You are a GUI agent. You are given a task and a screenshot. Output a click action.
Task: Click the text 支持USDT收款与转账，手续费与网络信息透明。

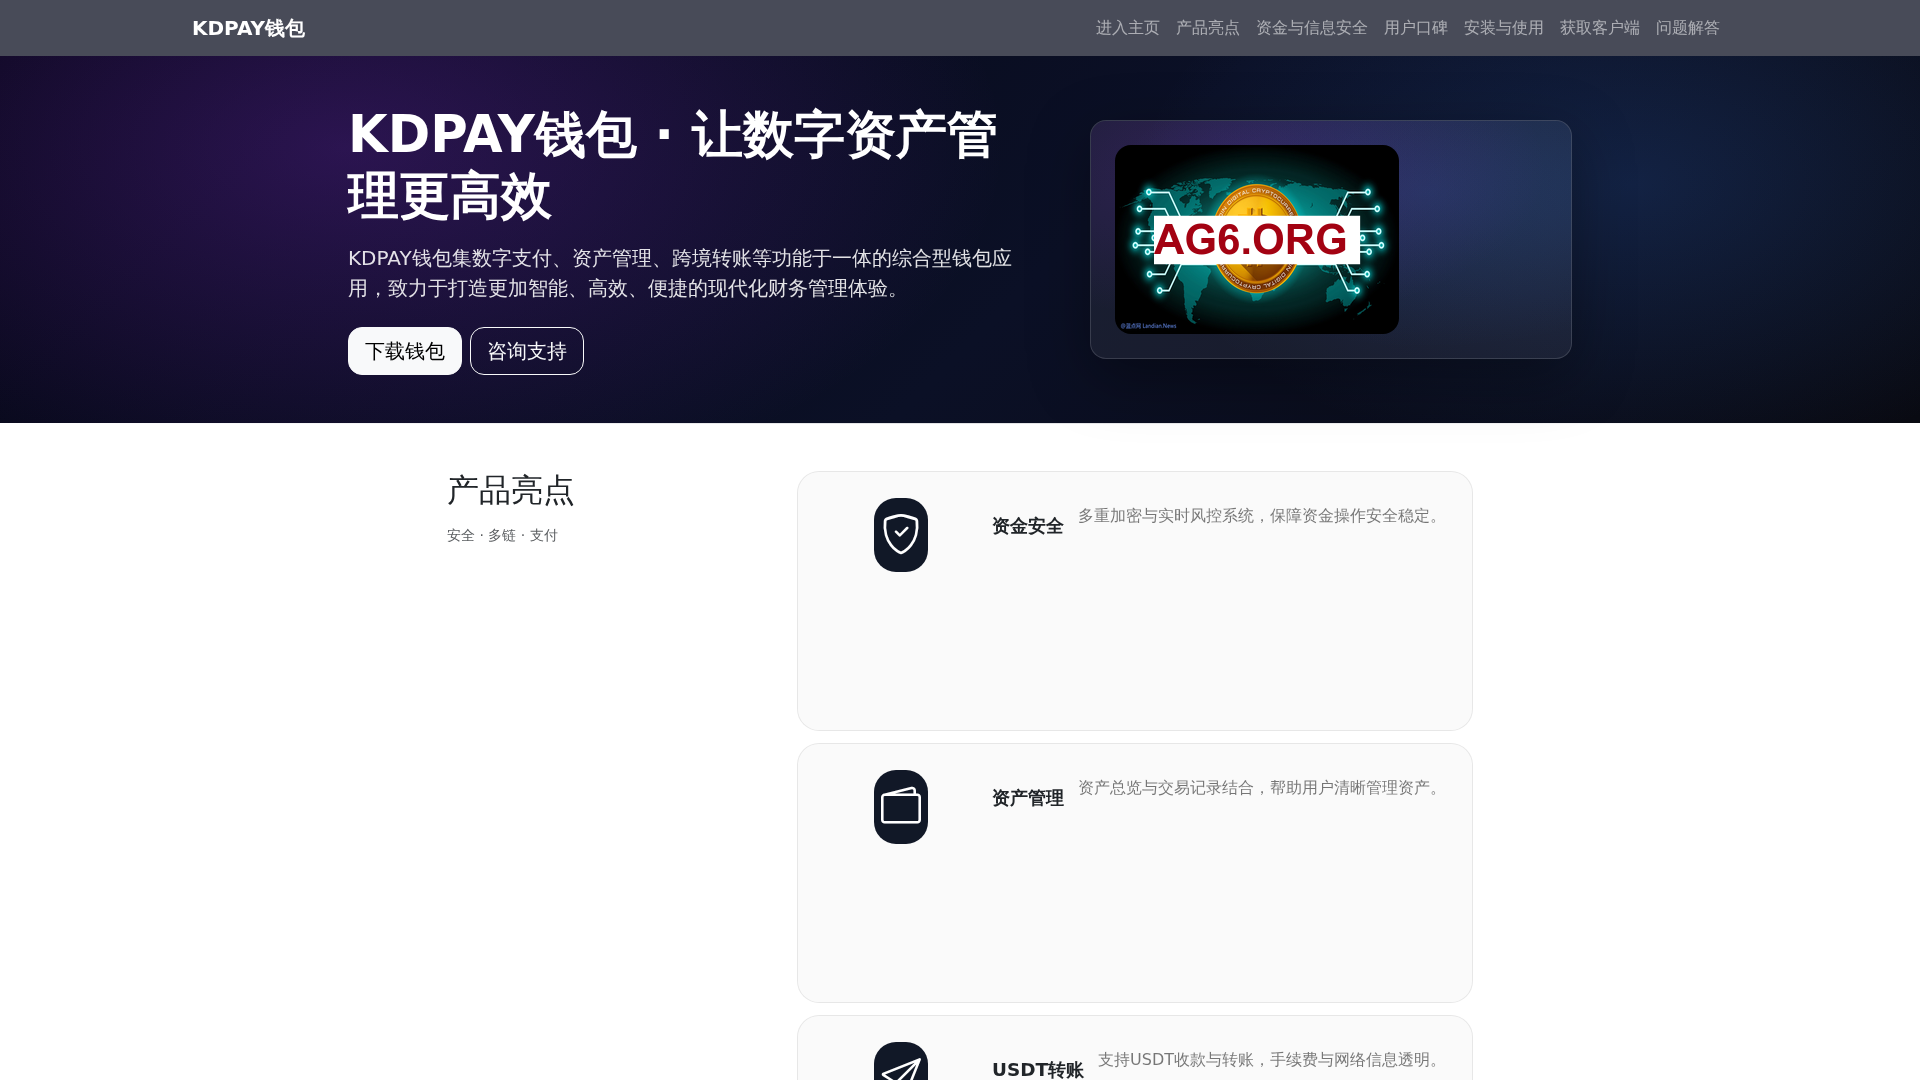pos(1271,1060)
